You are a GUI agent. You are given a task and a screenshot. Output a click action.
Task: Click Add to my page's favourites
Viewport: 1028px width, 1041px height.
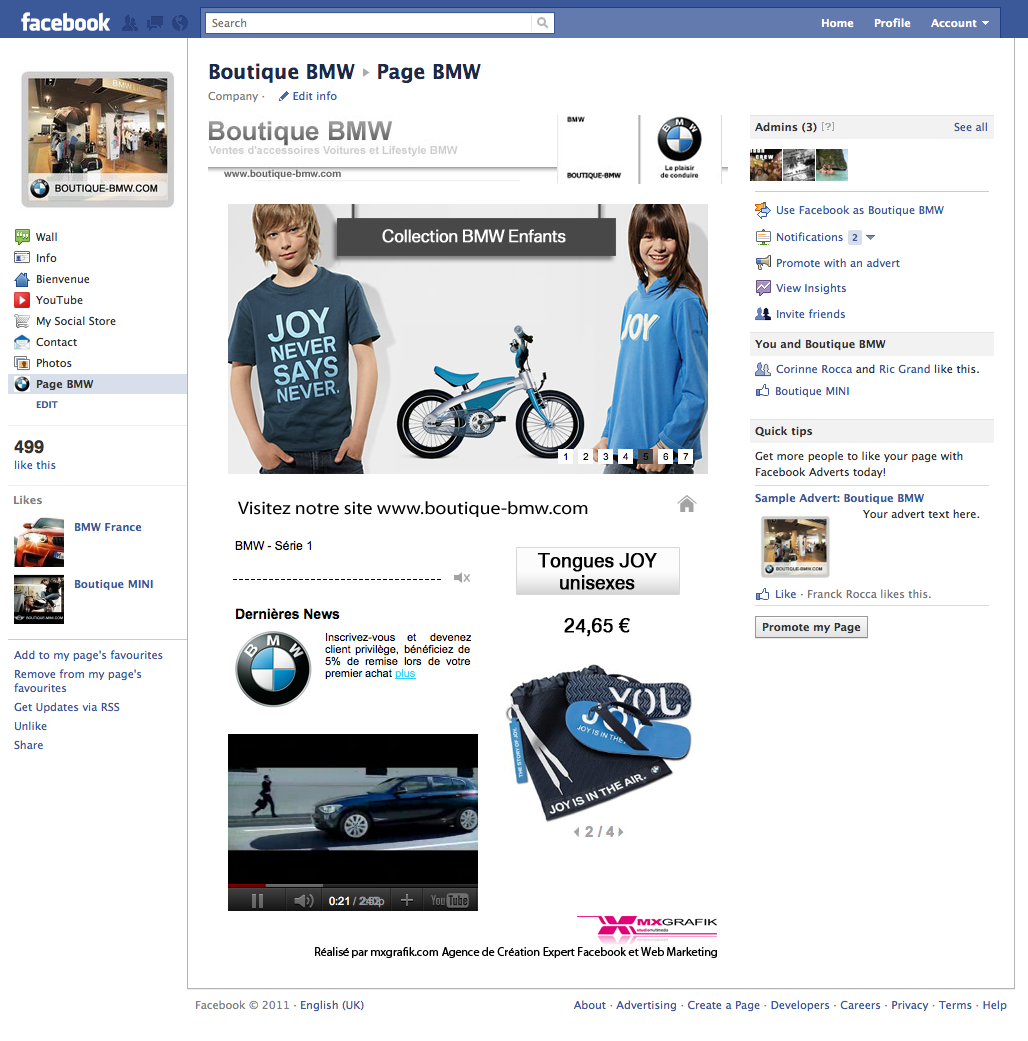(88, 655)
